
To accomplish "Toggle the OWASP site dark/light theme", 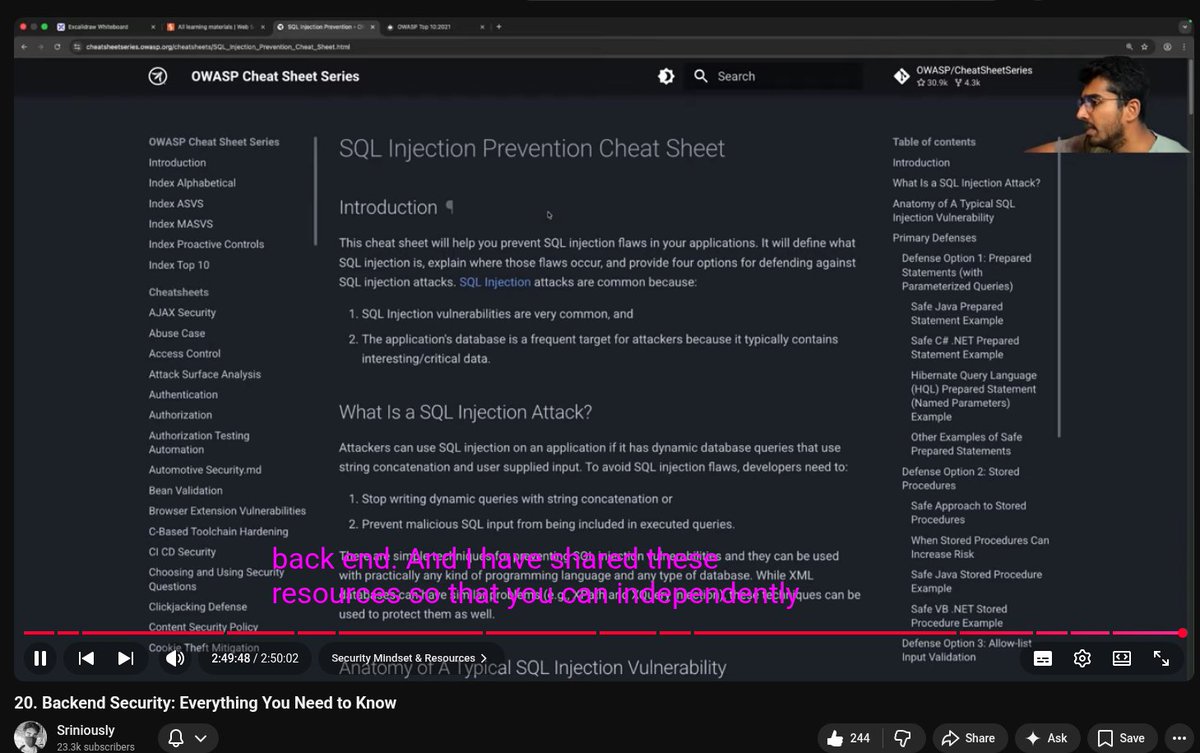I will 666,76.
